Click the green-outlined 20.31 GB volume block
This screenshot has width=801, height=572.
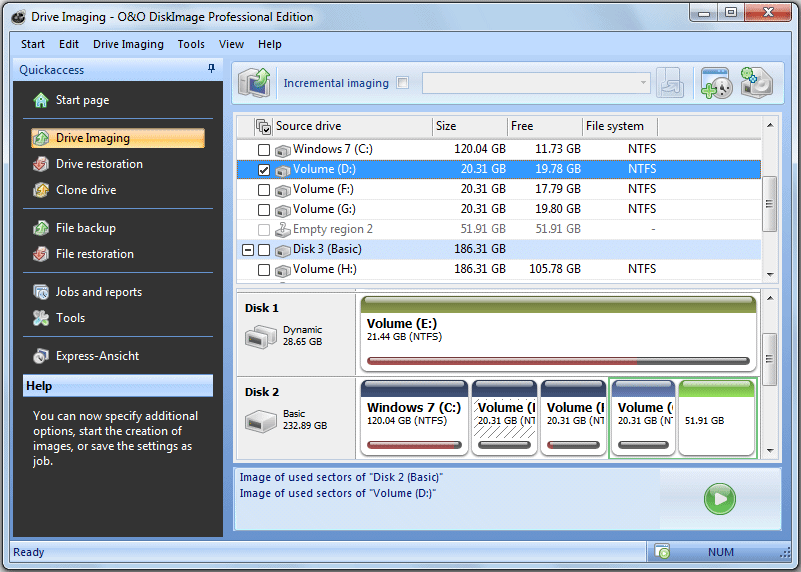[643, 418]
